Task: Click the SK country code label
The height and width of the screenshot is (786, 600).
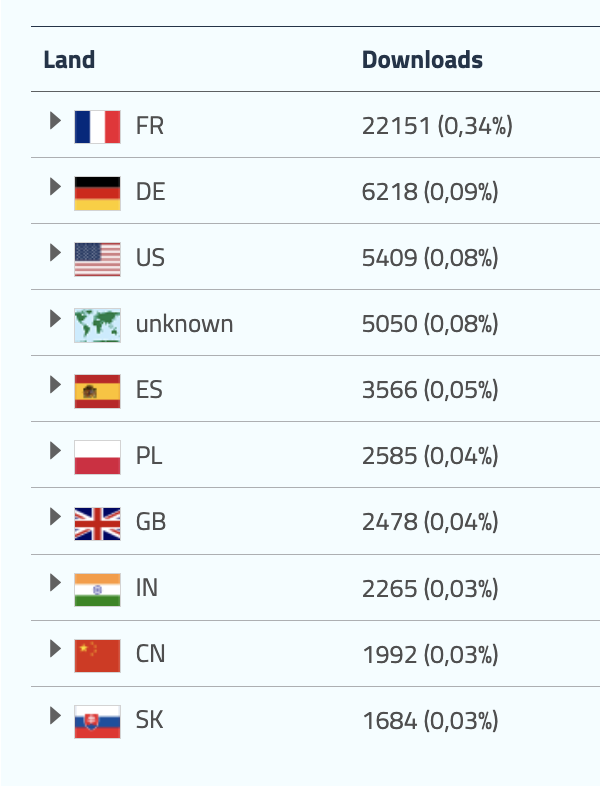Action: pos(150,720)
